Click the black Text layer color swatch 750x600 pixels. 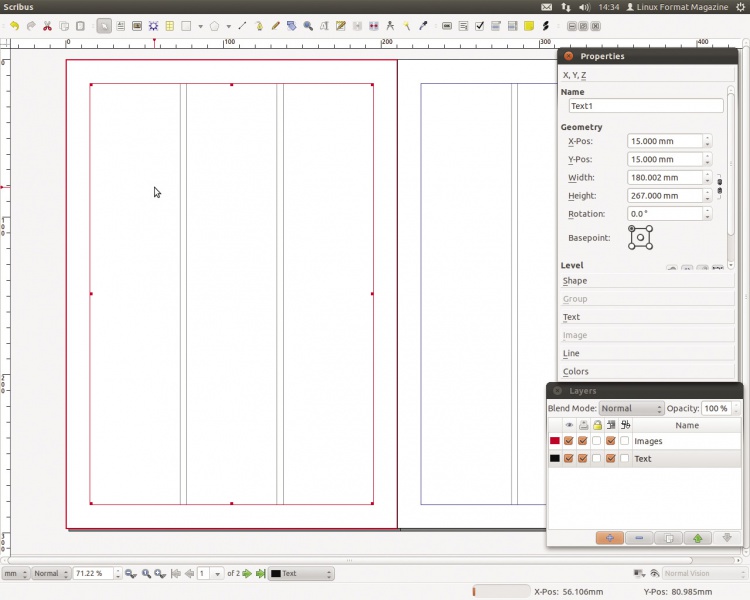pyautogui.click(x=555, y=458)
